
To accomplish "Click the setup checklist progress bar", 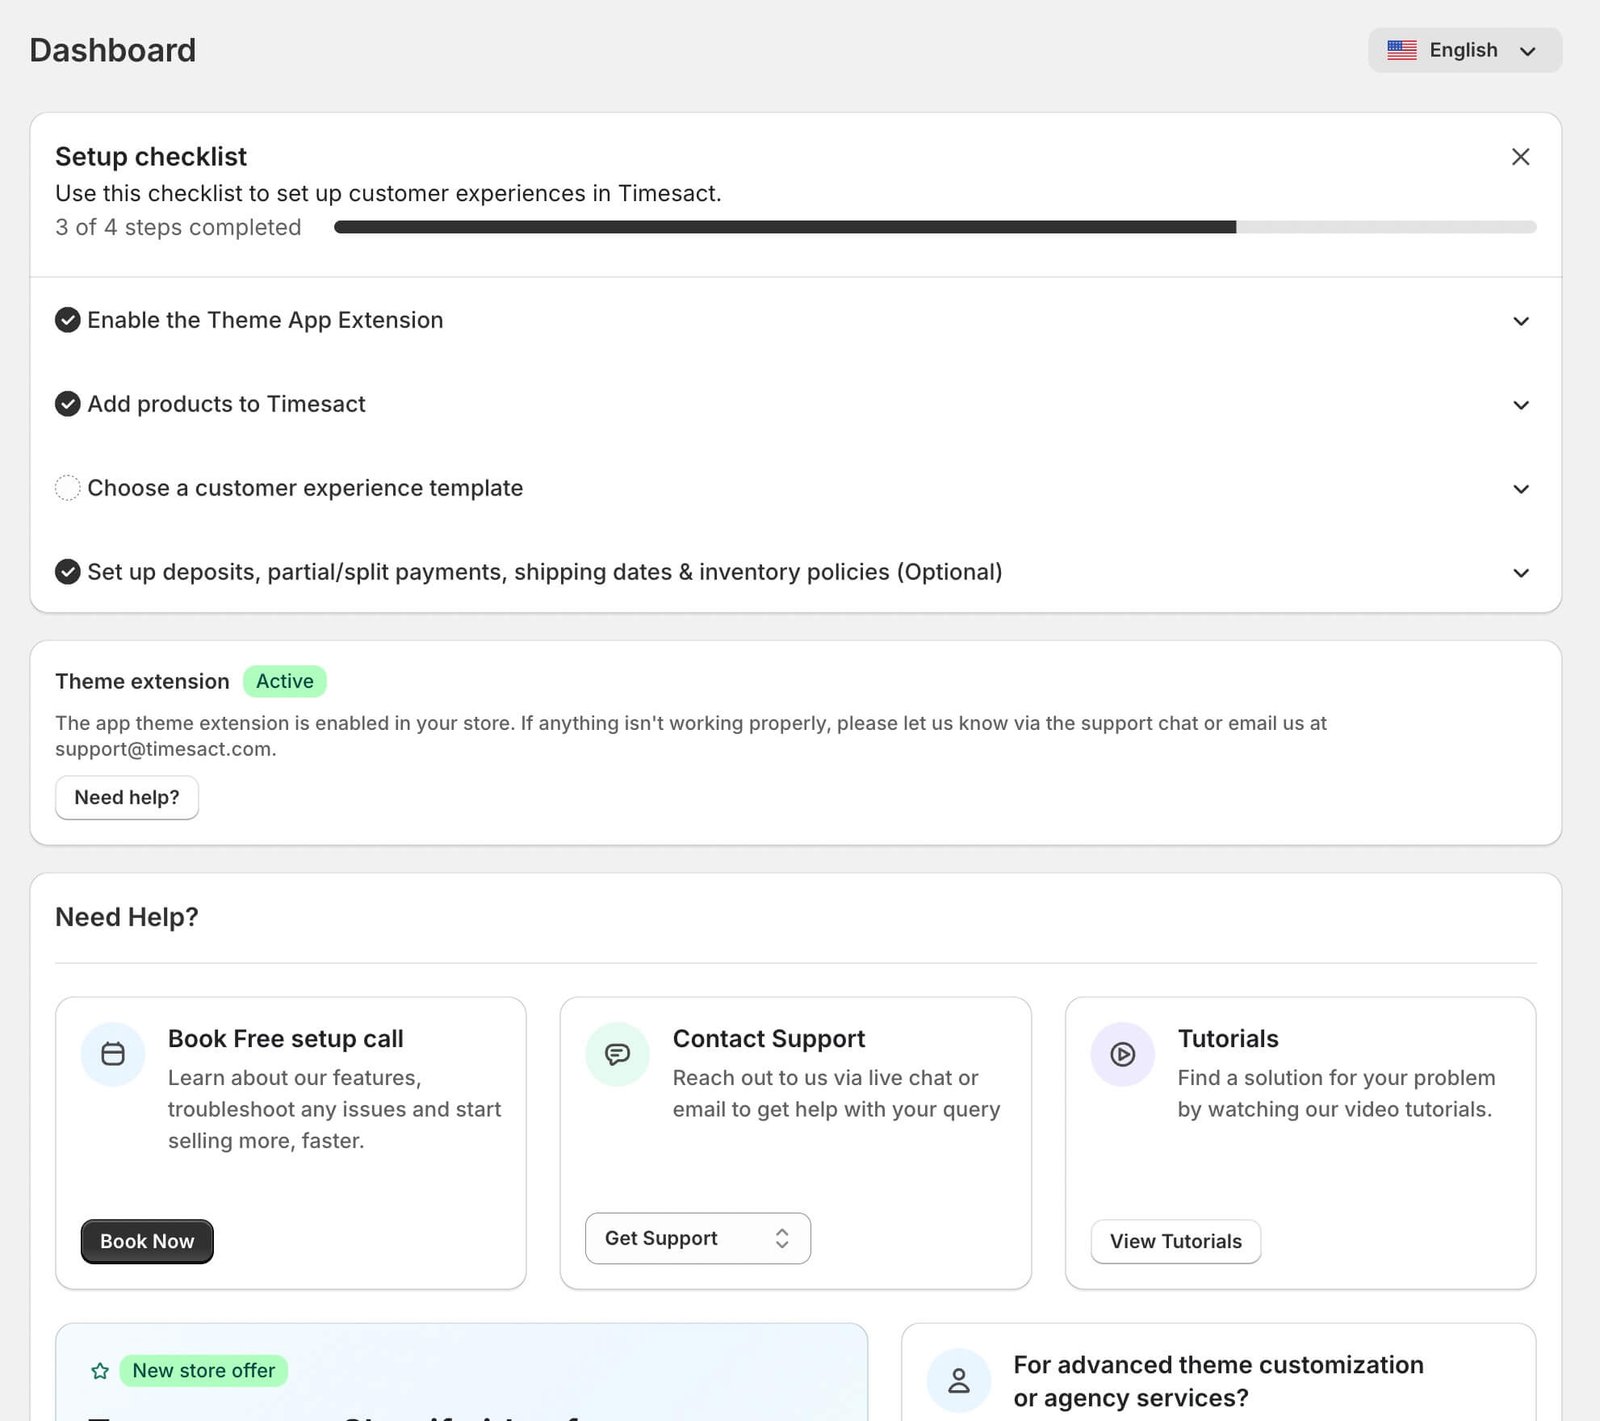I will [x=935, y=227].
